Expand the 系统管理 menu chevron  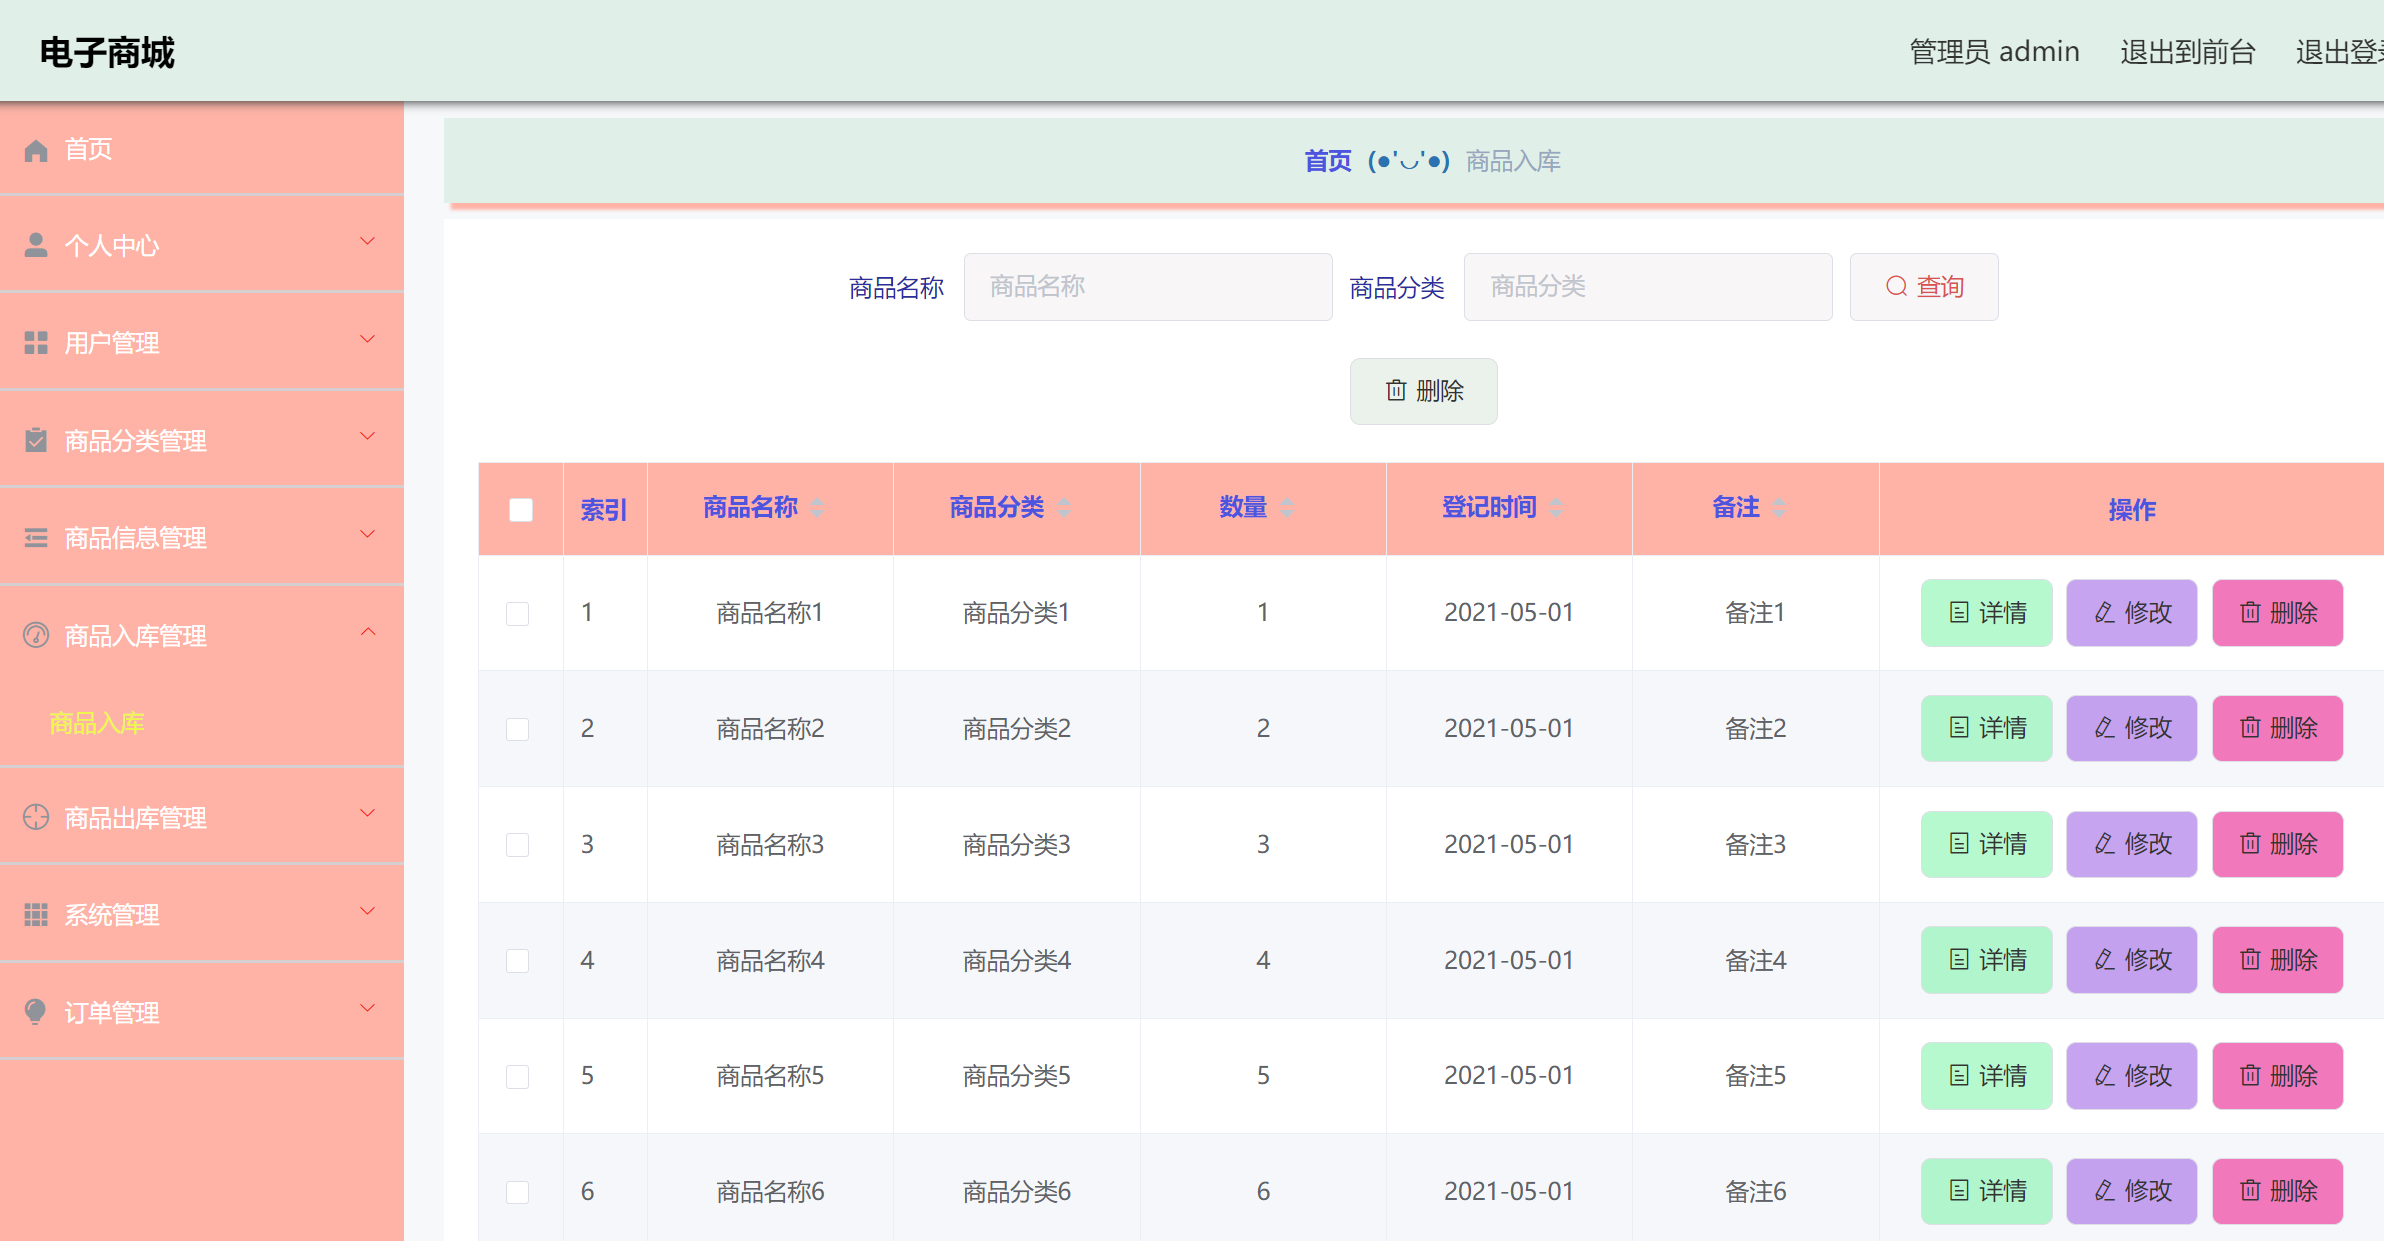(x=368, y=911)
